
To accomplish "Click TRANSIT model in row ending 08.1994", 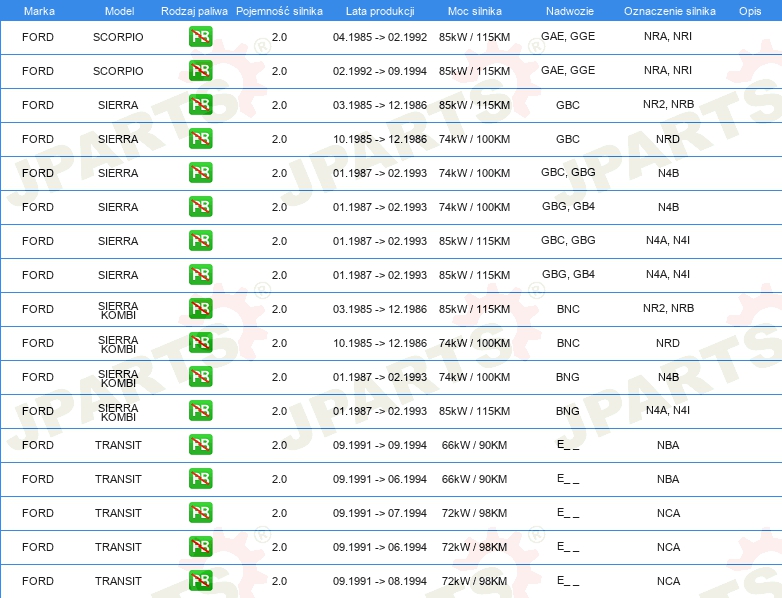I will coord(118,581).
